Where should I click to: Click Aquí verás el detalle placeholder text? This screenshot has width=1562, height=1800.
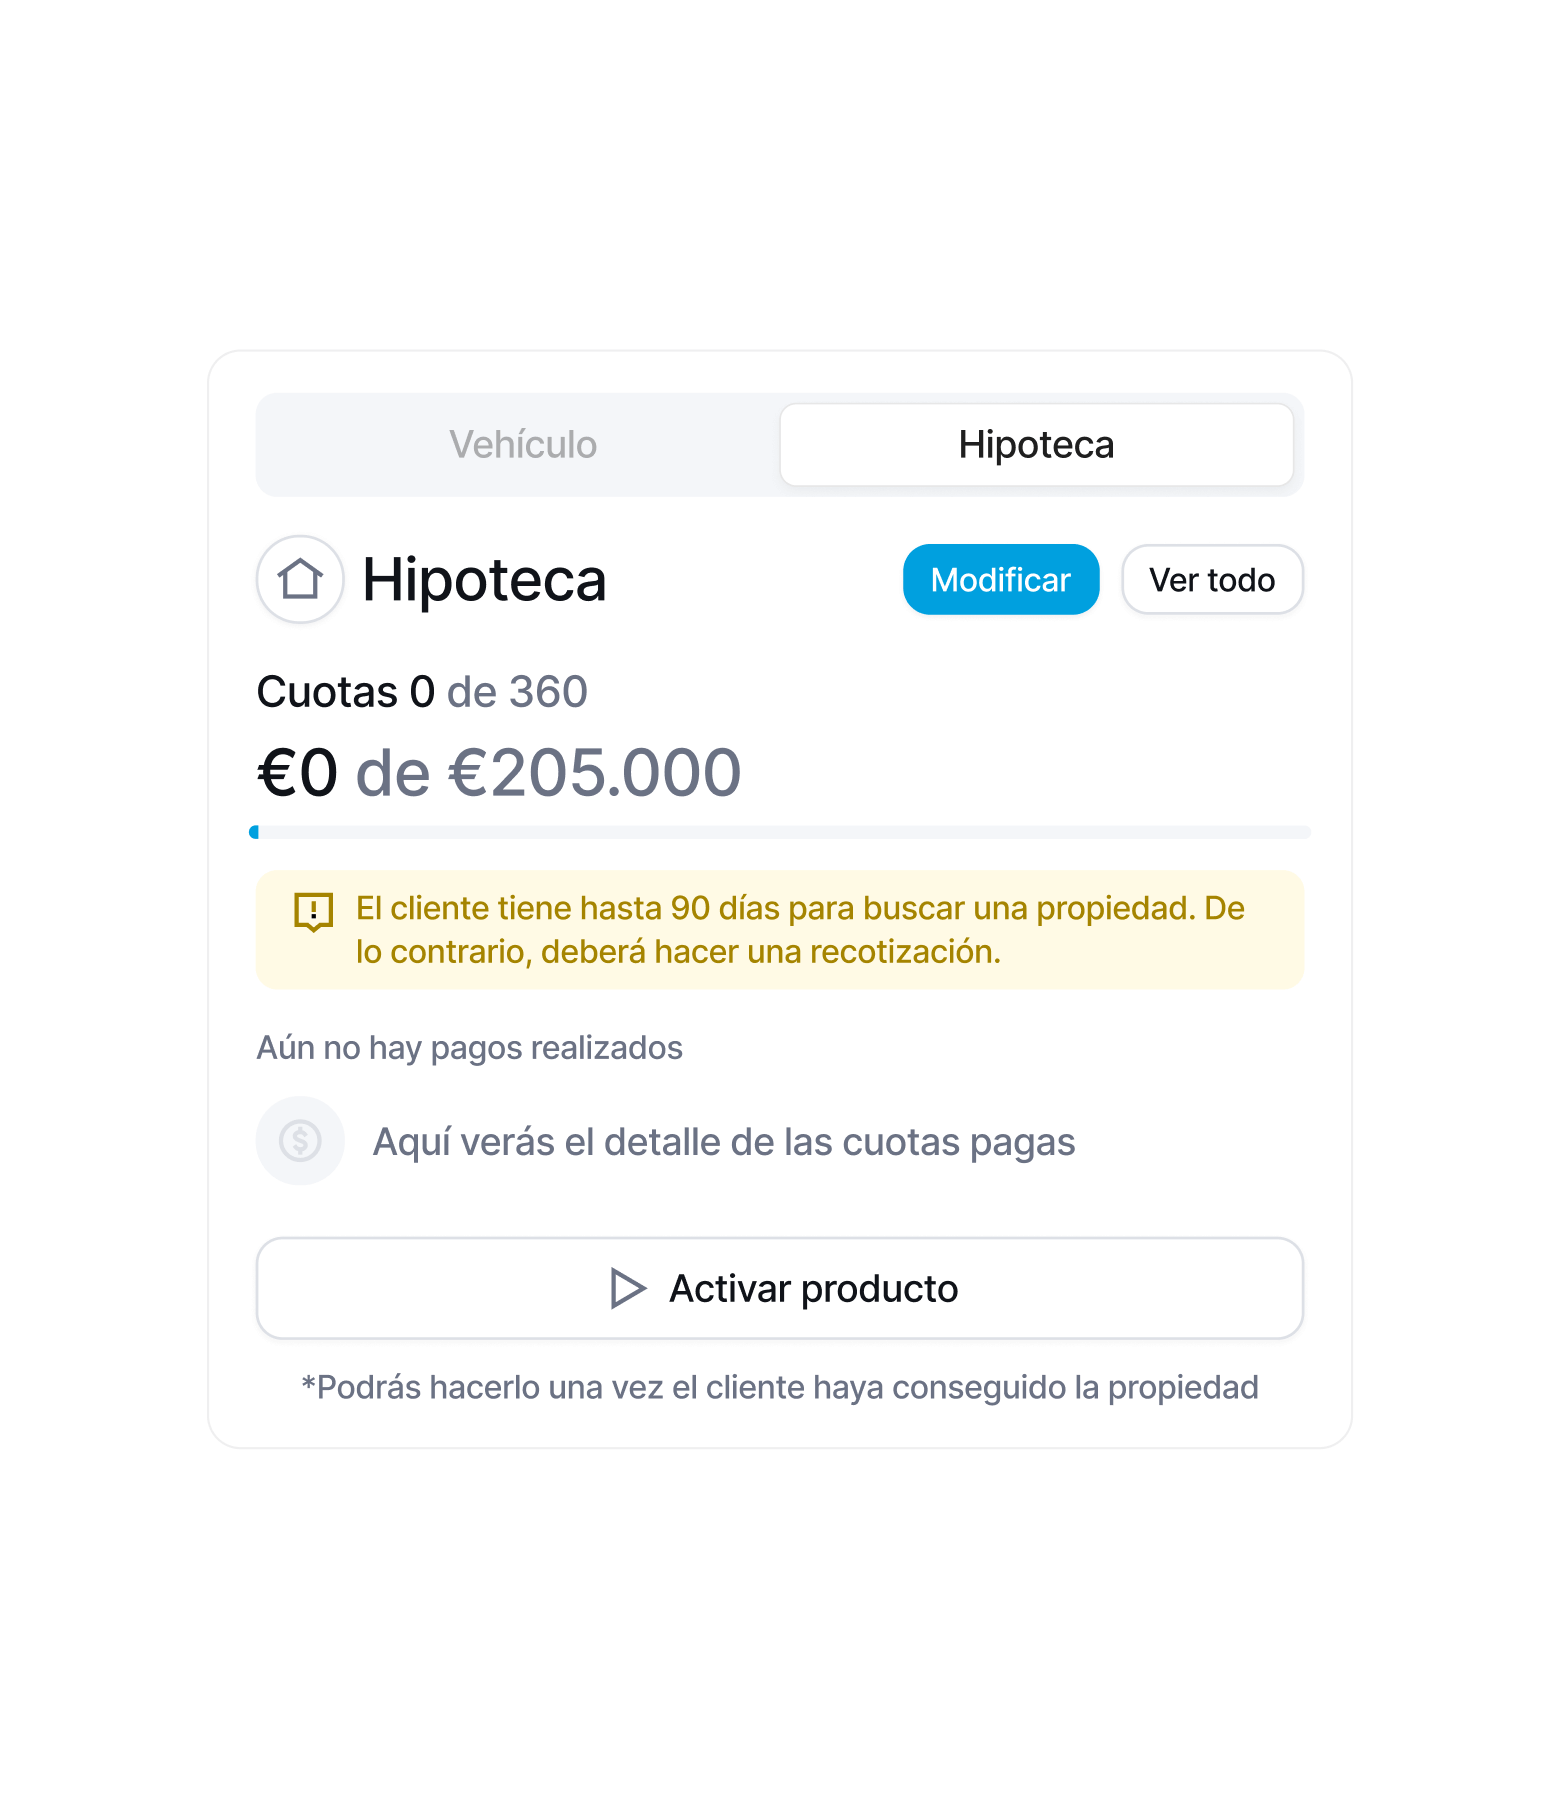[x=724, y=1142]
